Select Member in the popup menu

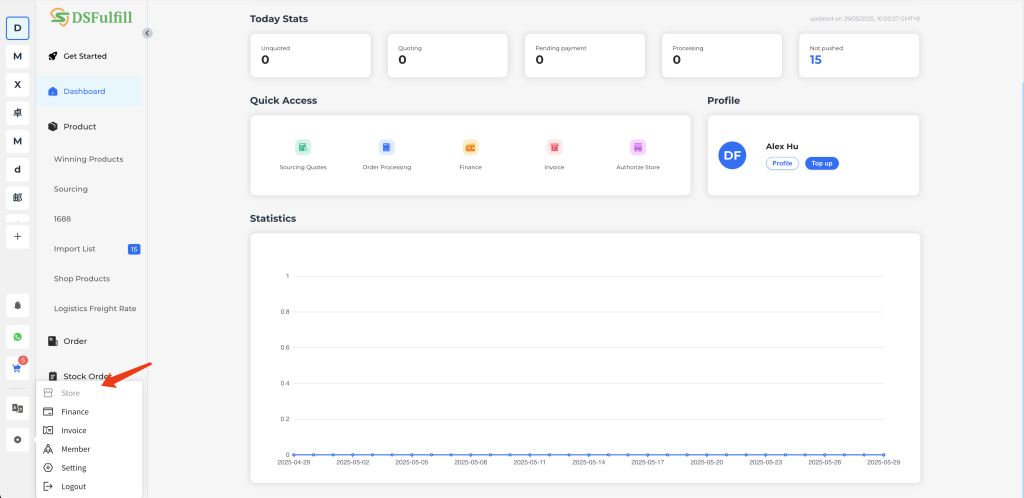(x=75, y=449)
